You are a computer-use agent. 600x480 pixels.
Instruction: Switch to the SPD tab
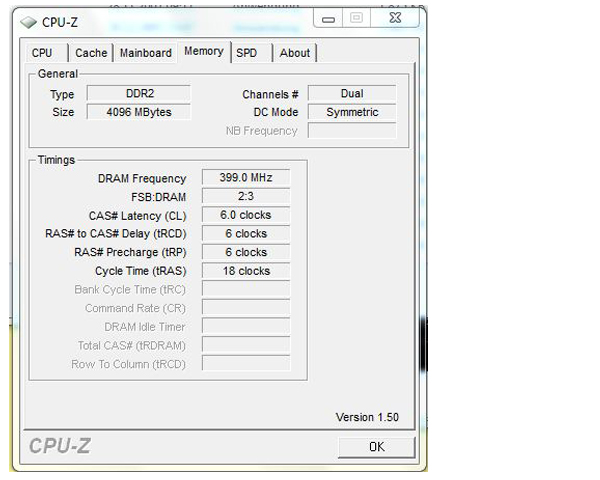[252, 53]
